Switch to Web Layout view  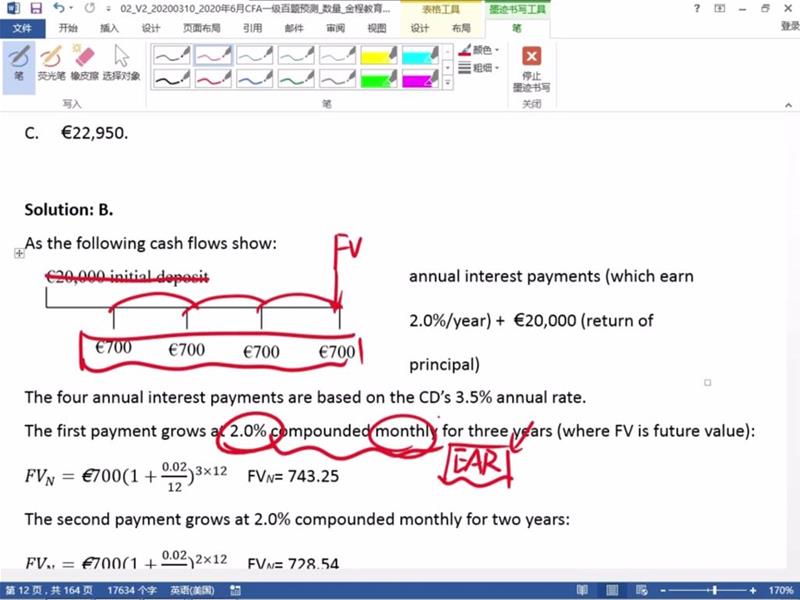click(641, 590)
